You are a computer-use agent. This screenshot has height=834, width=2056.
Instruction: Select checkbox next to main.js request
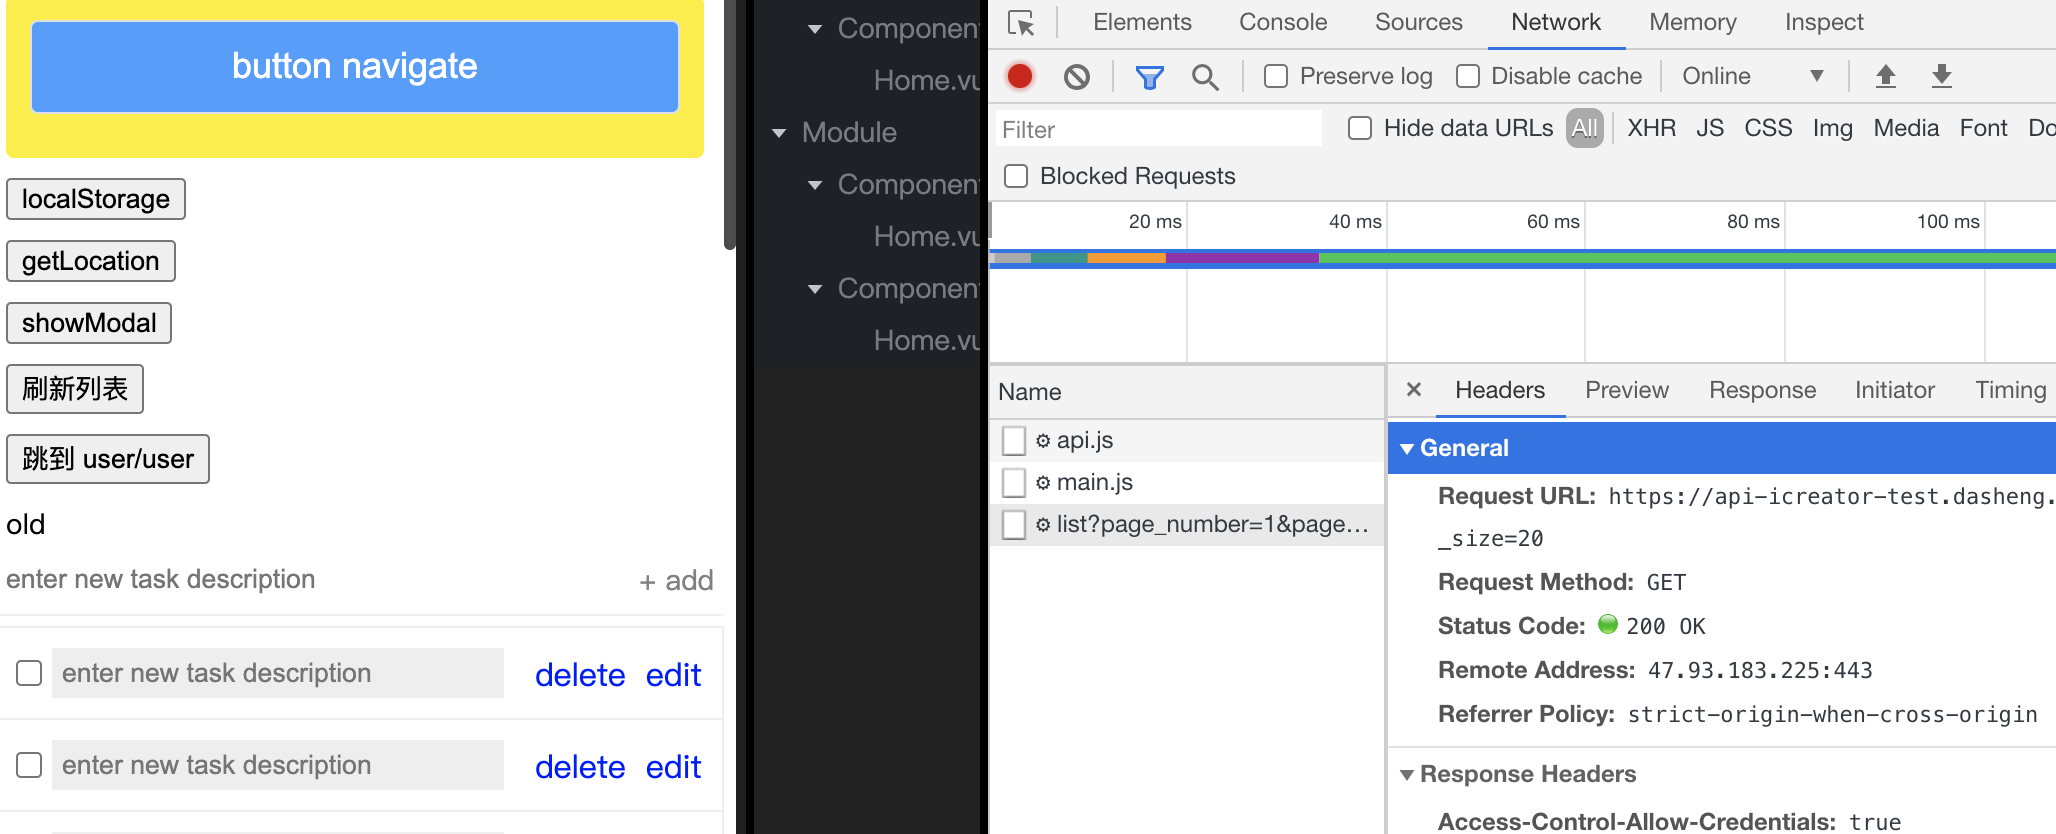[1014, 483]
